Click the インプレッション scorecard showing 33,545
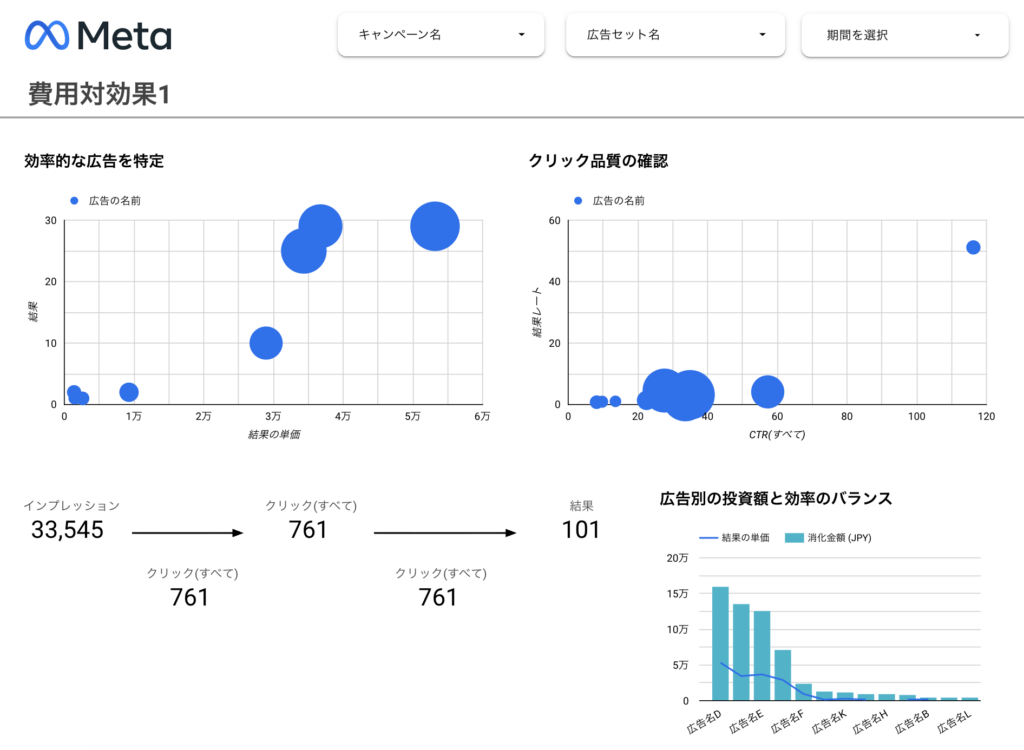The width and height of the screenshot is (1024, 750). 68,530
